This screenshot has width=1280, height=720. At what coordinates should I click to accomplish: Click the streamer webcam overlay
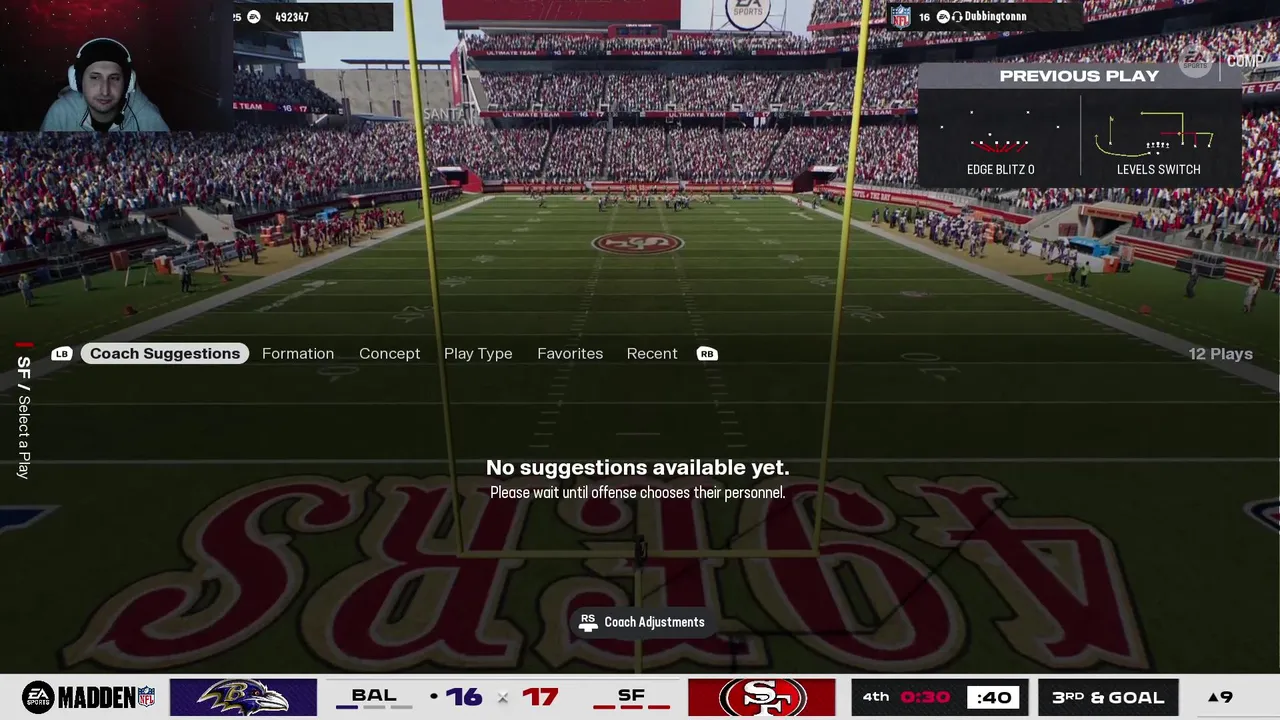pyautogui.click(x=116, y=66)
